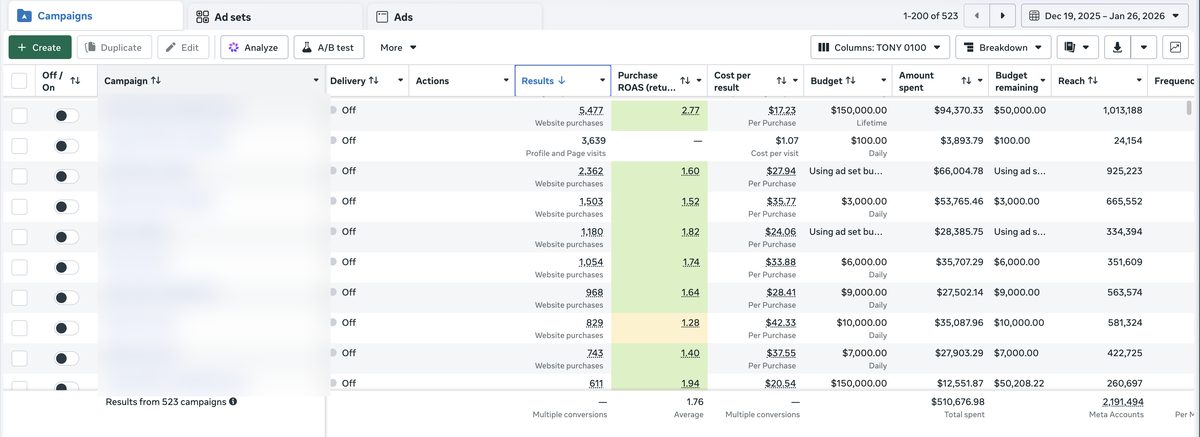Switch to the Ad sets tab
Screen dimensions: 1200x437
coord(275,16)
